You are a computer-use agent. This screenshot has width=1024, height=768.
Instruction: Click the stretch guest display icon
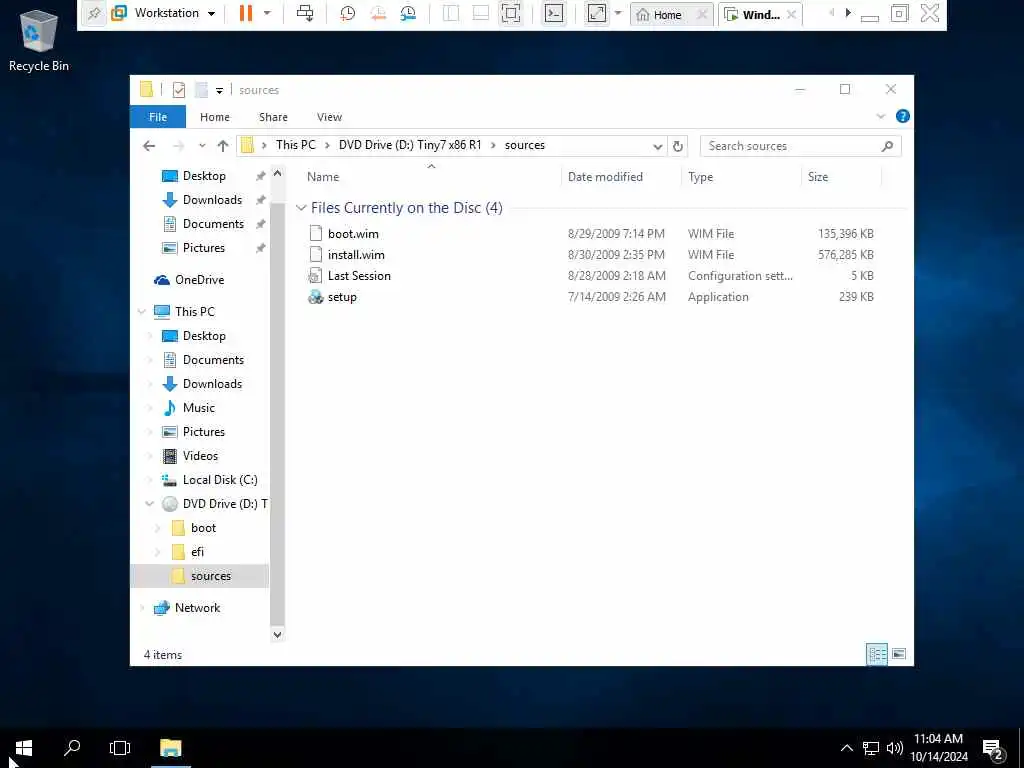click(597, 13)
